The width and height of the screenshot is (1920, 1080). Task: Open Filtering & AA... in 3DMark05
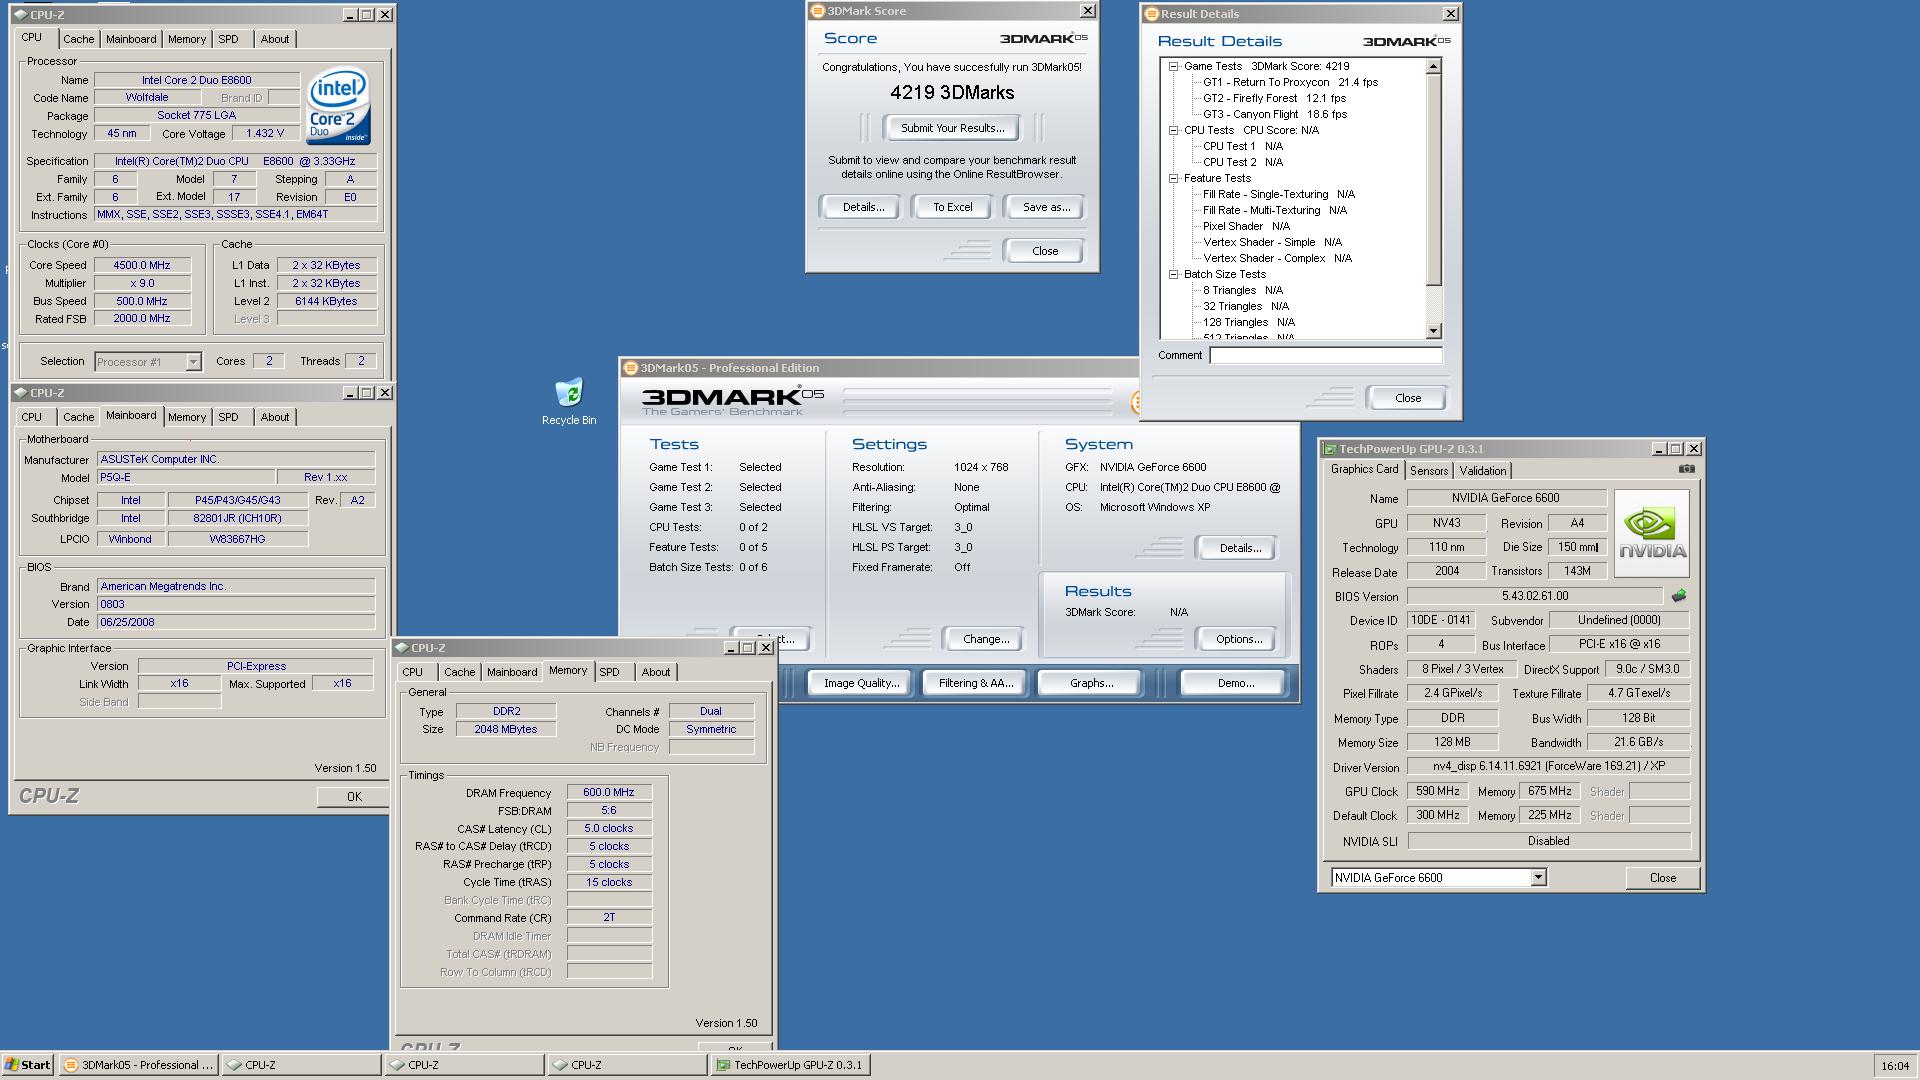click(976, 683)
